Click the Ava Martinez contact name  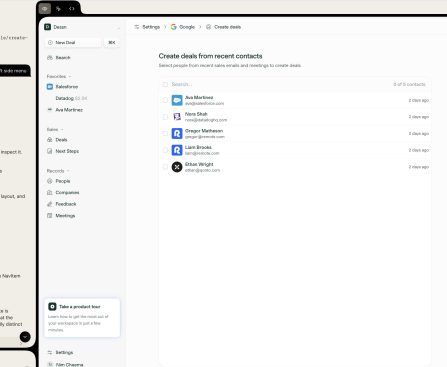(199, 97)
